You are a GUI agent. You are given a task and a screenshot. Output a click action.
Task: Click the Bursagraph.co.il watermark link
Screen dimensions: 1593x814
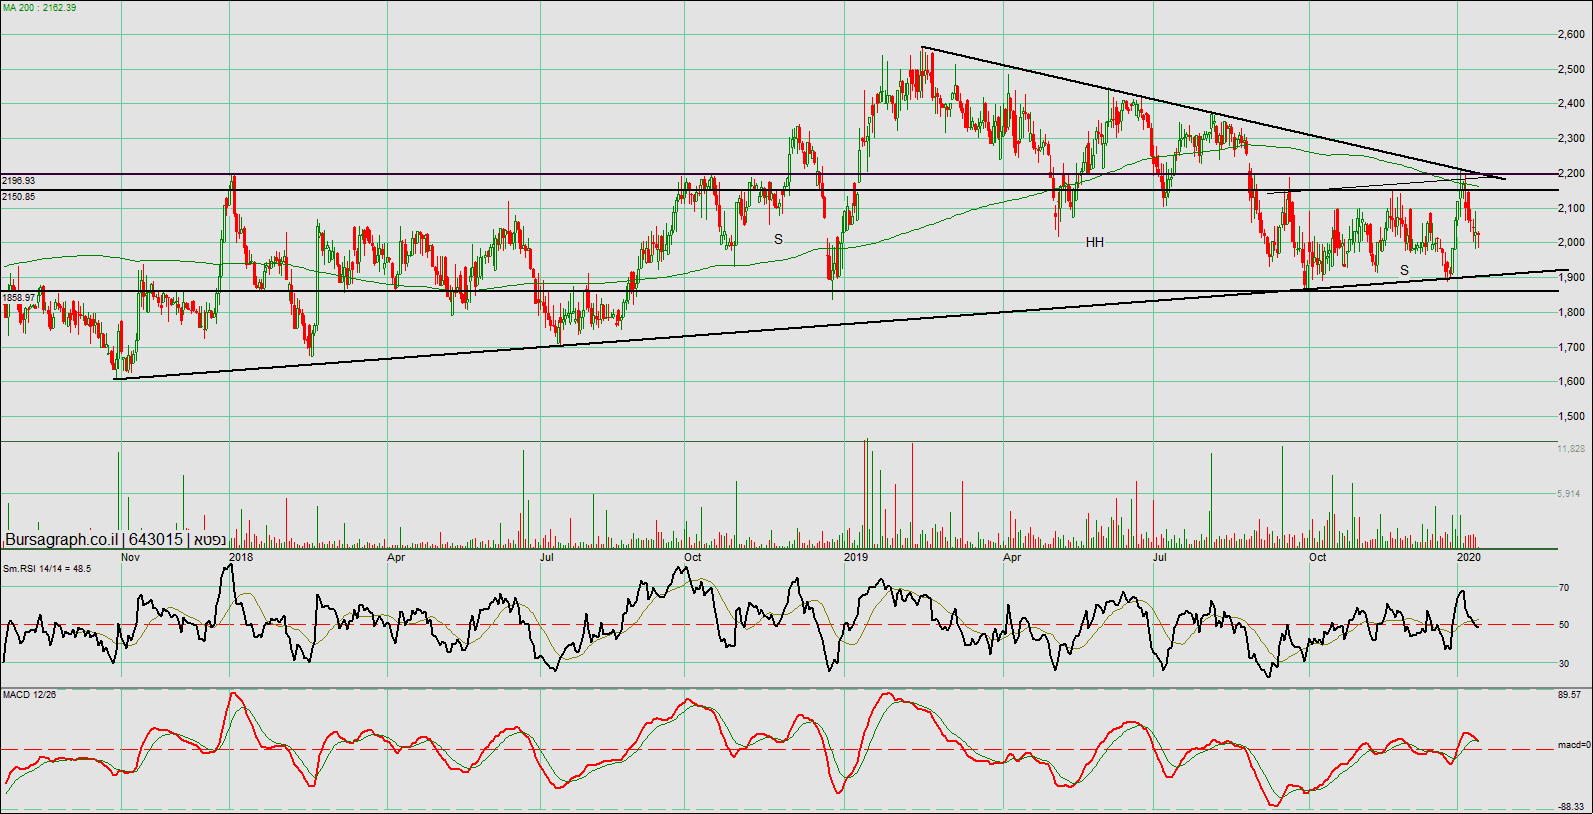pos(62,540)
